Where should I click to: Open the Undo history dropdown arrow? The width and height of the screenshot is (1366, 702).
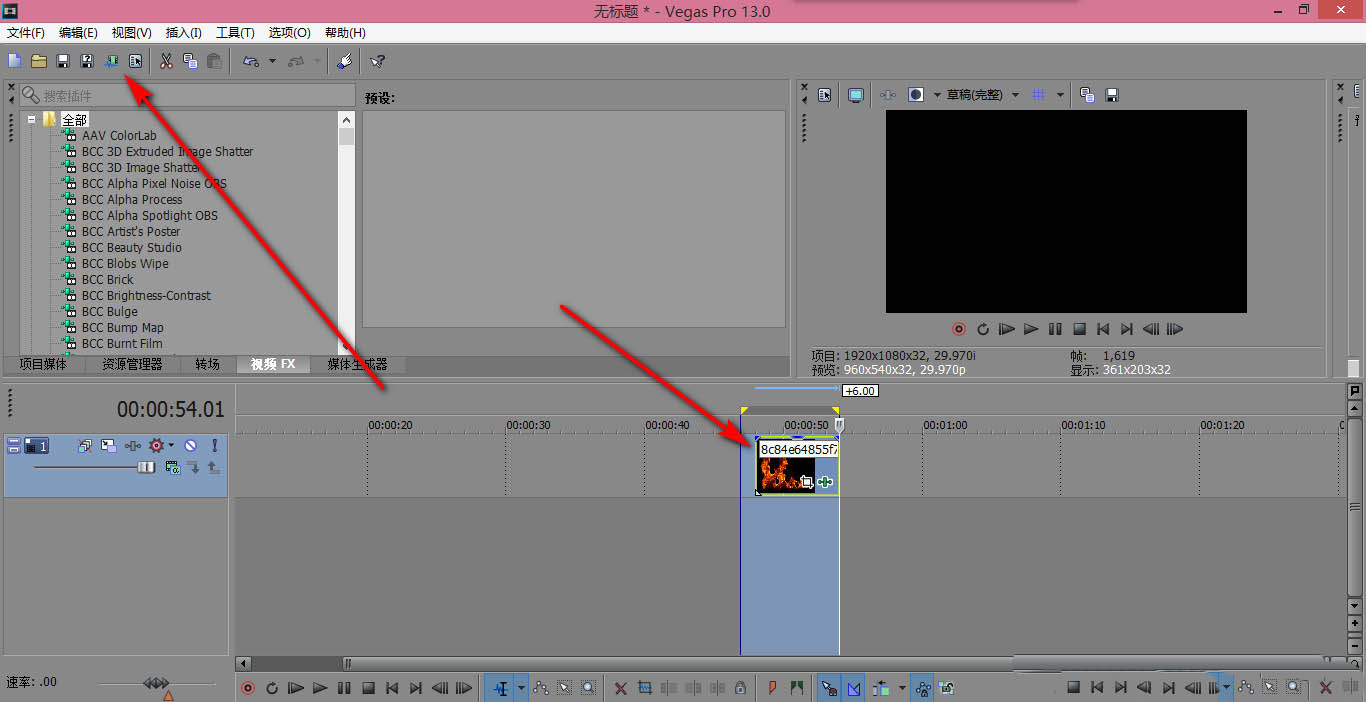(x=272, y=62)
